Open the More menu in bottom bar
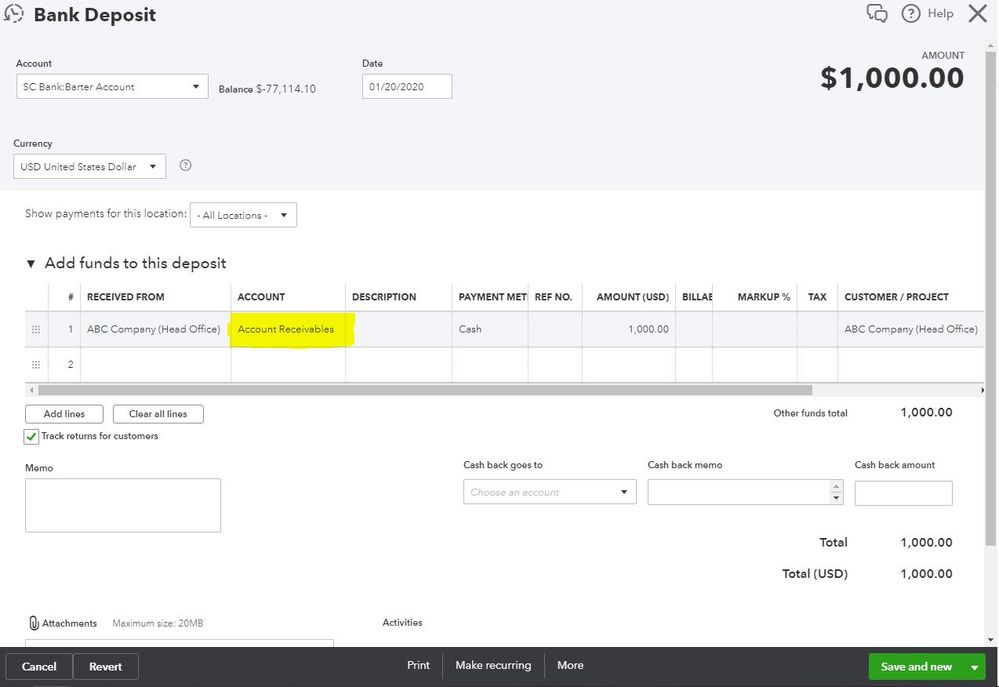This screenshot has height=687, width=999. click(x=570, y=665)
